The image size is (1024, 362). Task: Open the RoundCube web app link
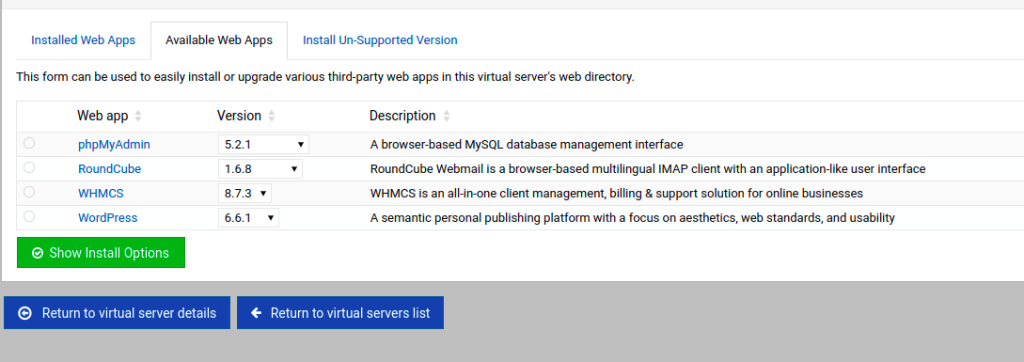click(x=110, y=169)
